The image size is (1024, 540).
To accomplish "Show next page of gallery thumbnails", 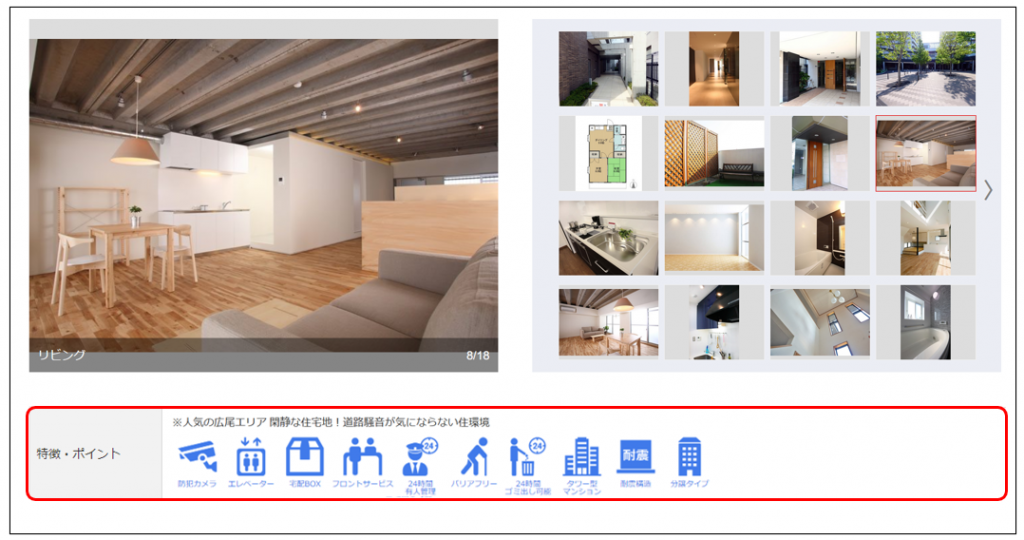I will 988,190.
